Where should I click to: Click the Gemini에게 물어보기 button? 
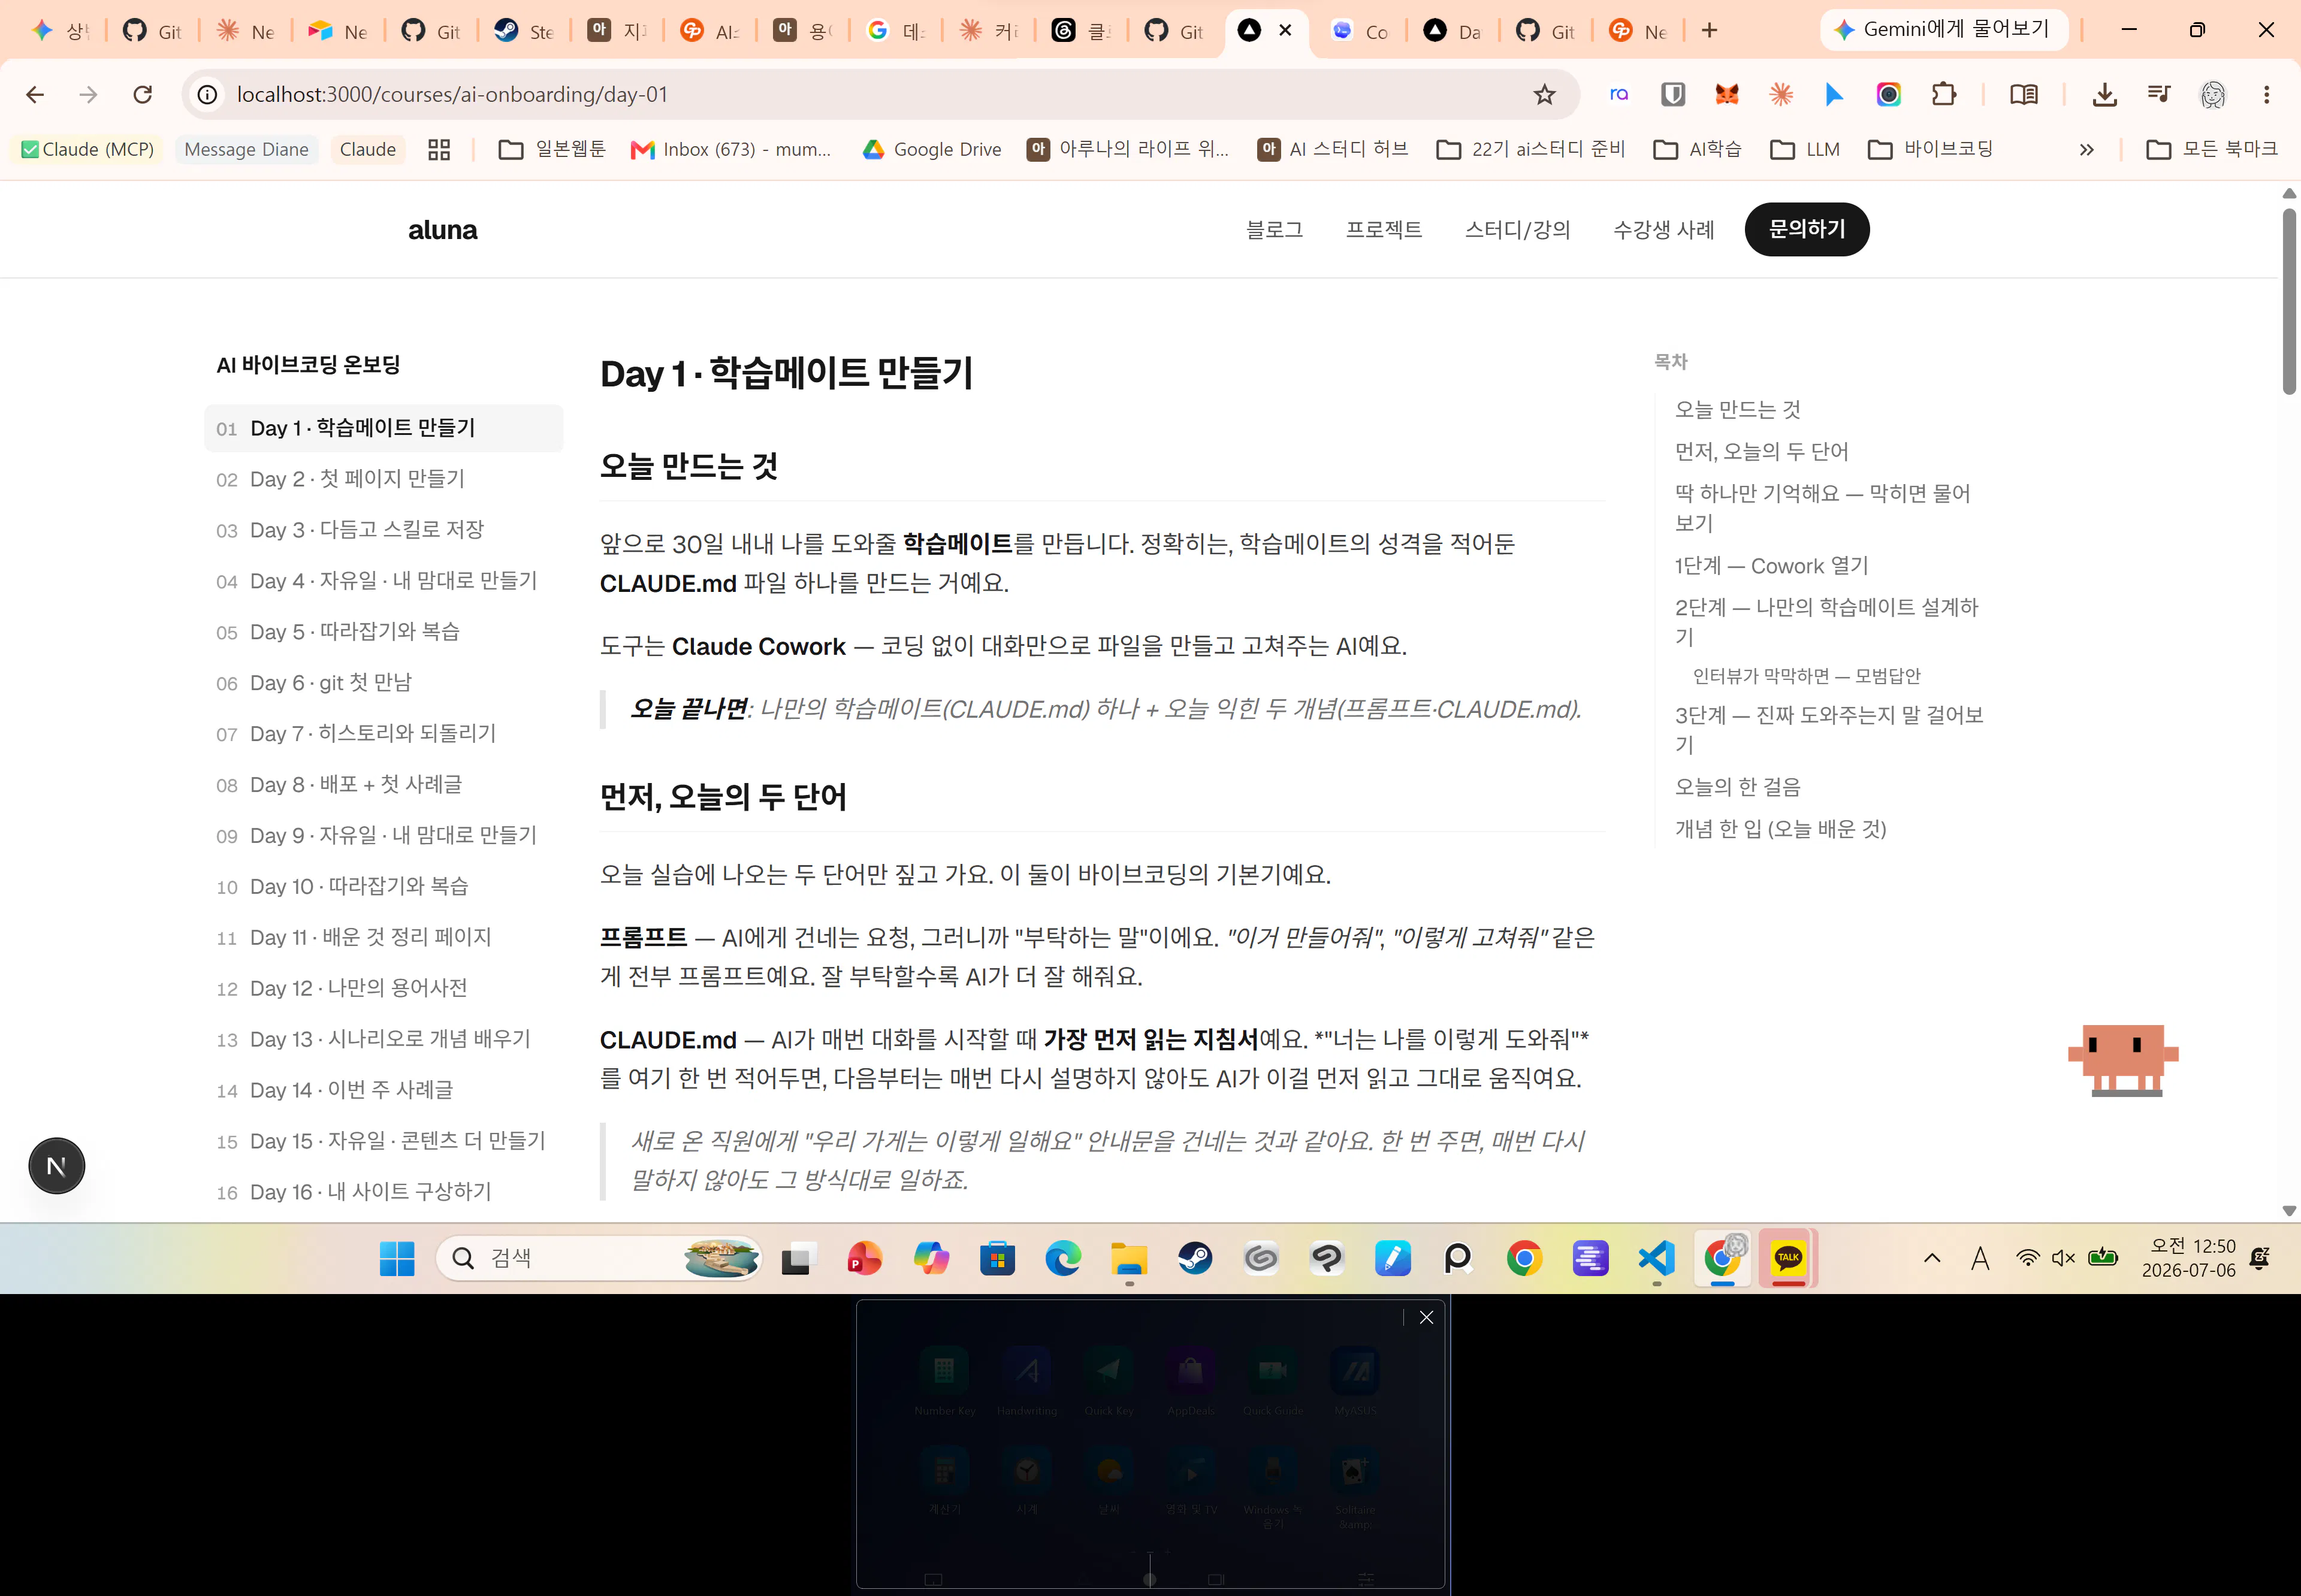click(1943, 30)
